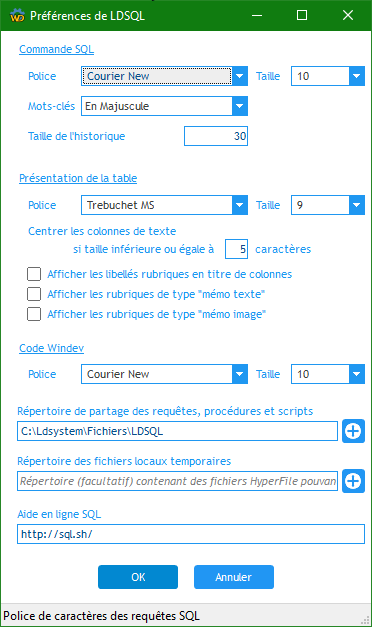Open the Commande SQL Police dropdown arrow

click(240, 76)
